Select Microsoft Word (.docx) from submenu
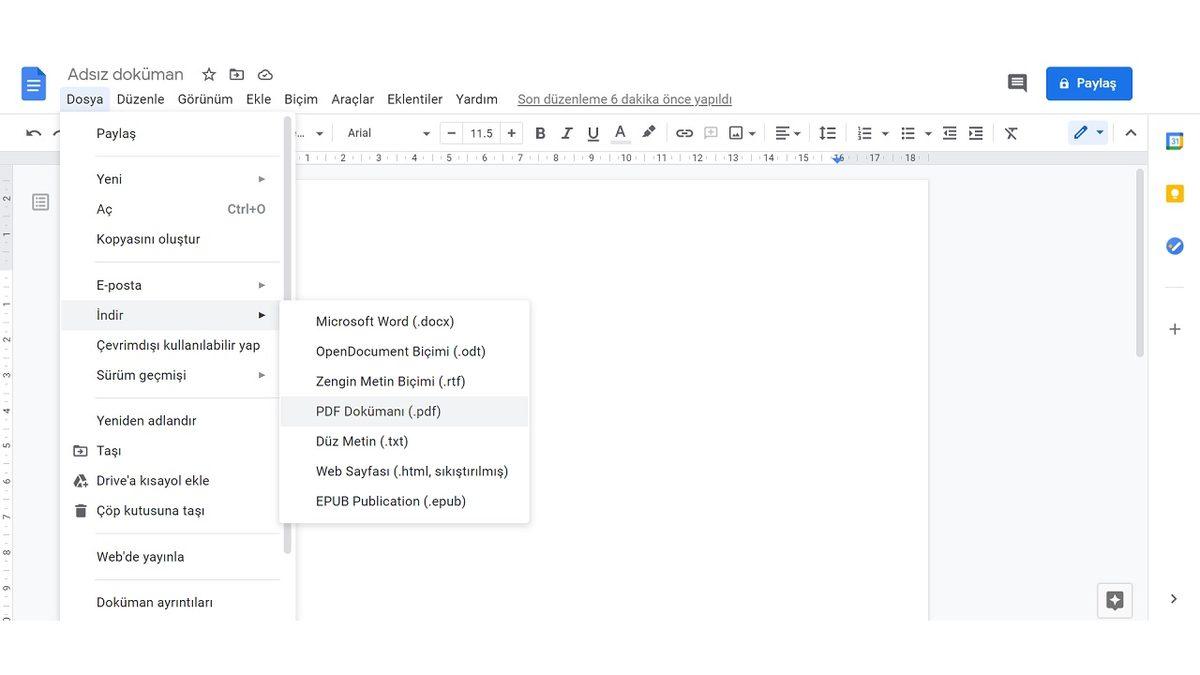Image resolution: width=1200 pixels, height=675 pixels. coord(385,321)
